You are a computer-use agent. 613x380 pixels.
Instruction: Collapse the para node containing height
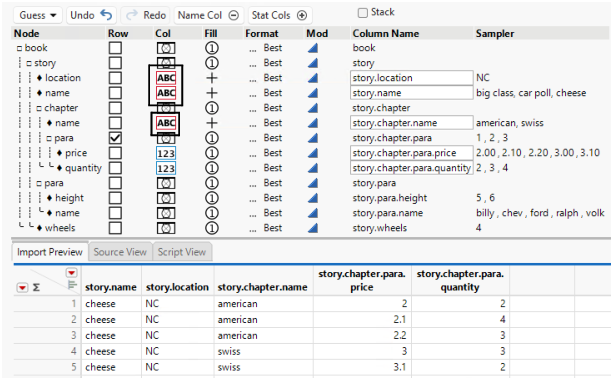39,183
